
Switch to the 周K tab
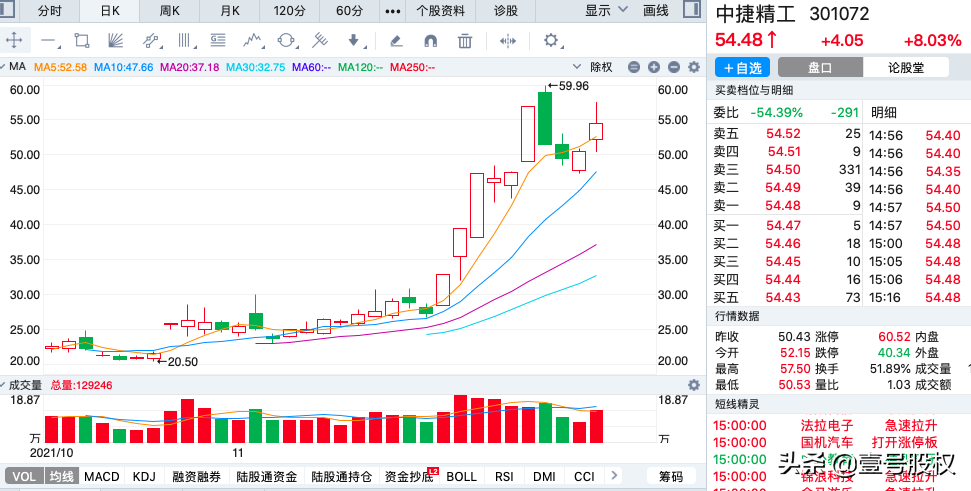pyautogui.click(x=170, y=11)
